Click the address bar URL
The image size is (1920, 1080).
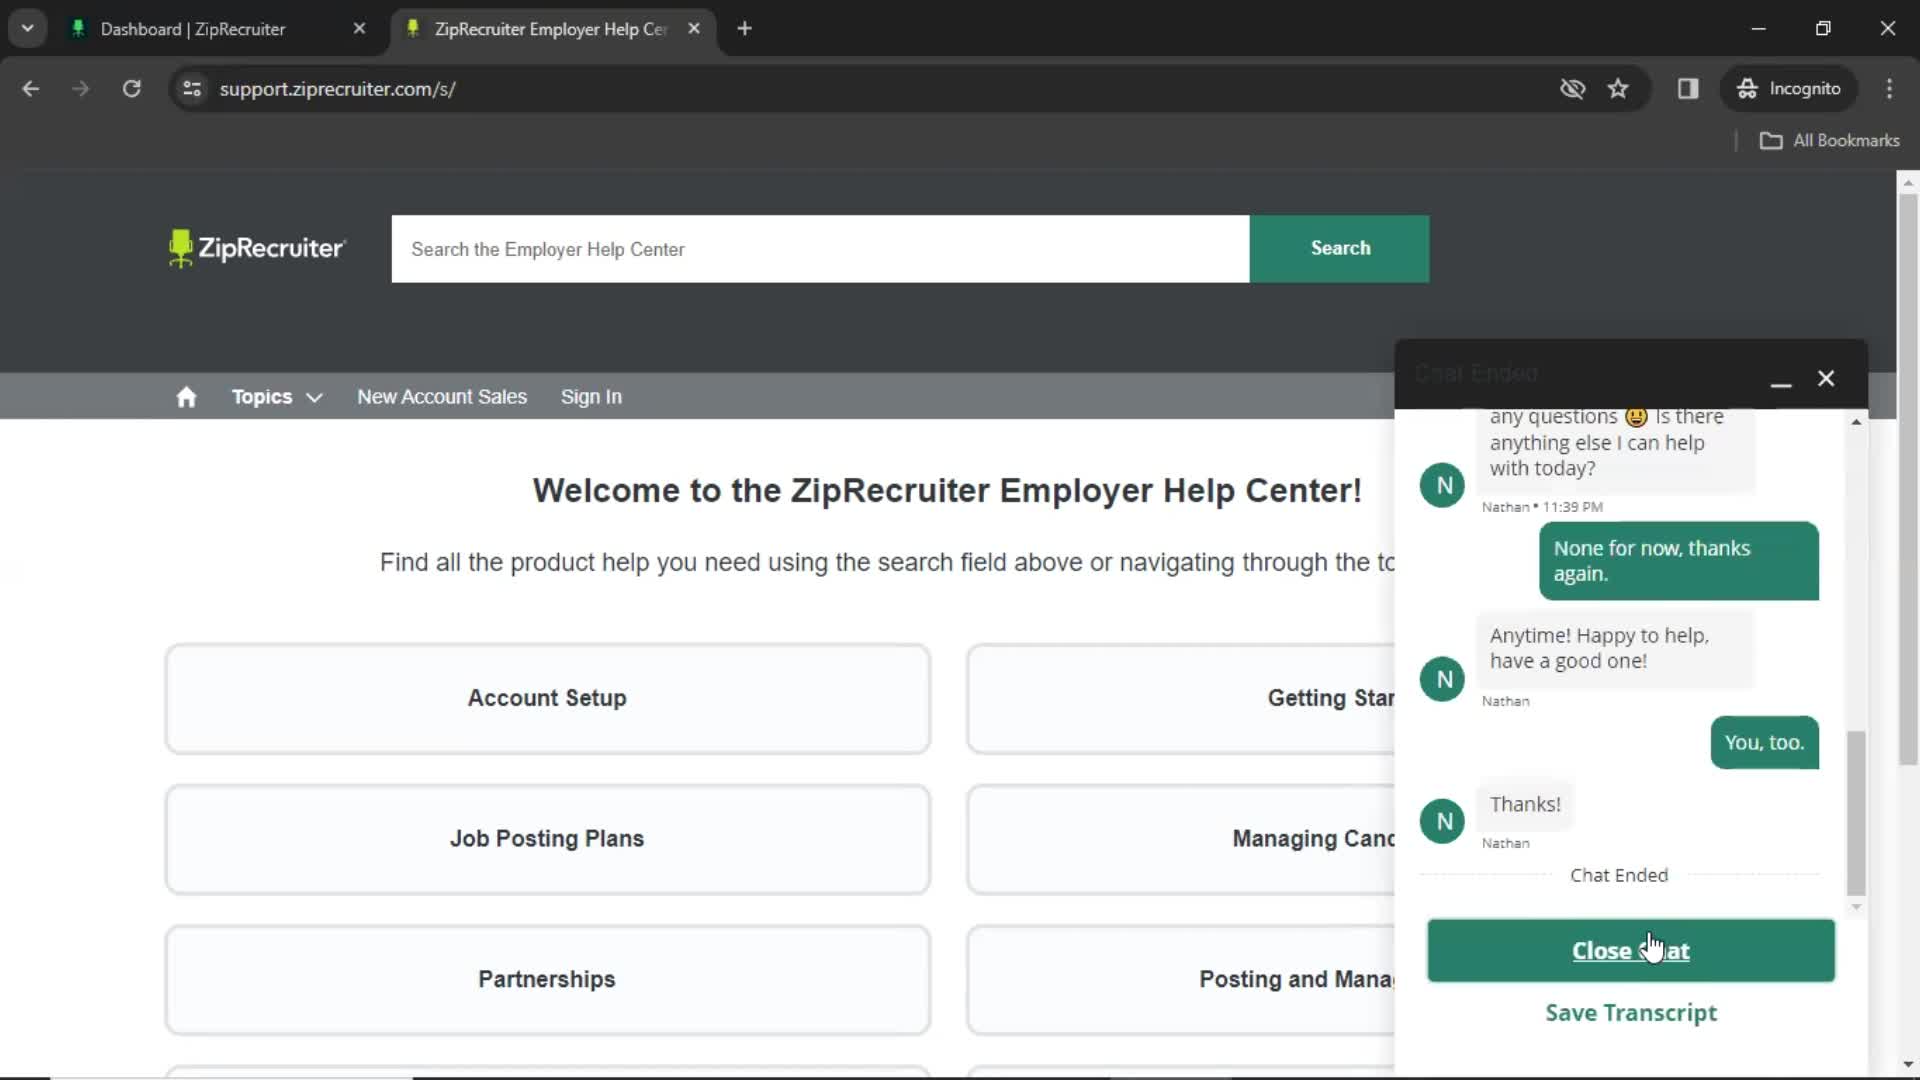[337, 89]
